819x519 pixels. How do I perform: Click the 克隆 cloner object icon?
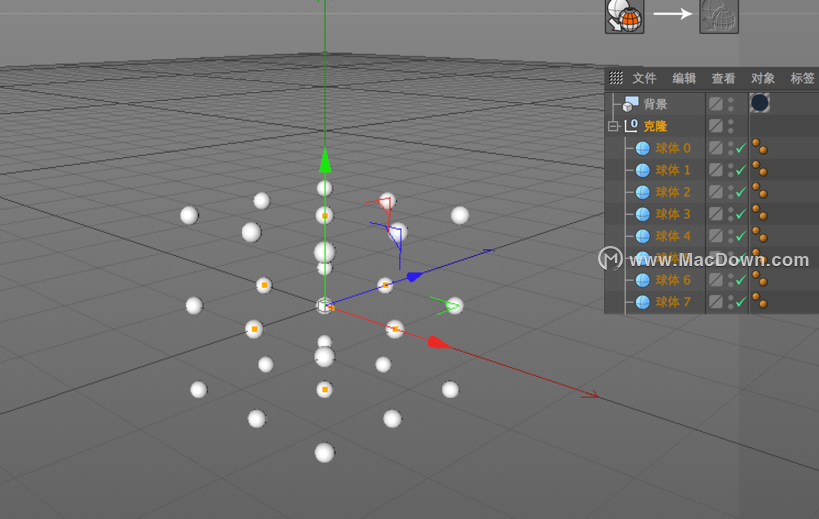[631, 126]
